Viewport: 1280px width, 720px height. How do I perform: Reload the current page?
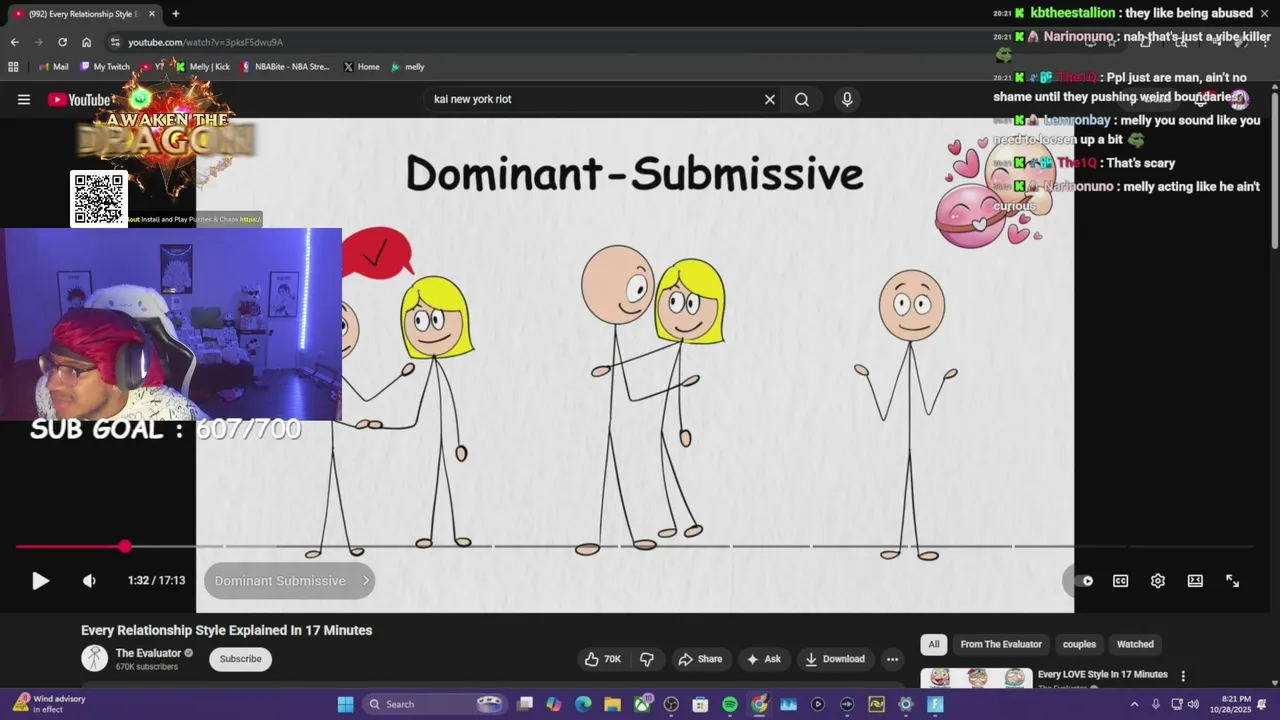62,42
